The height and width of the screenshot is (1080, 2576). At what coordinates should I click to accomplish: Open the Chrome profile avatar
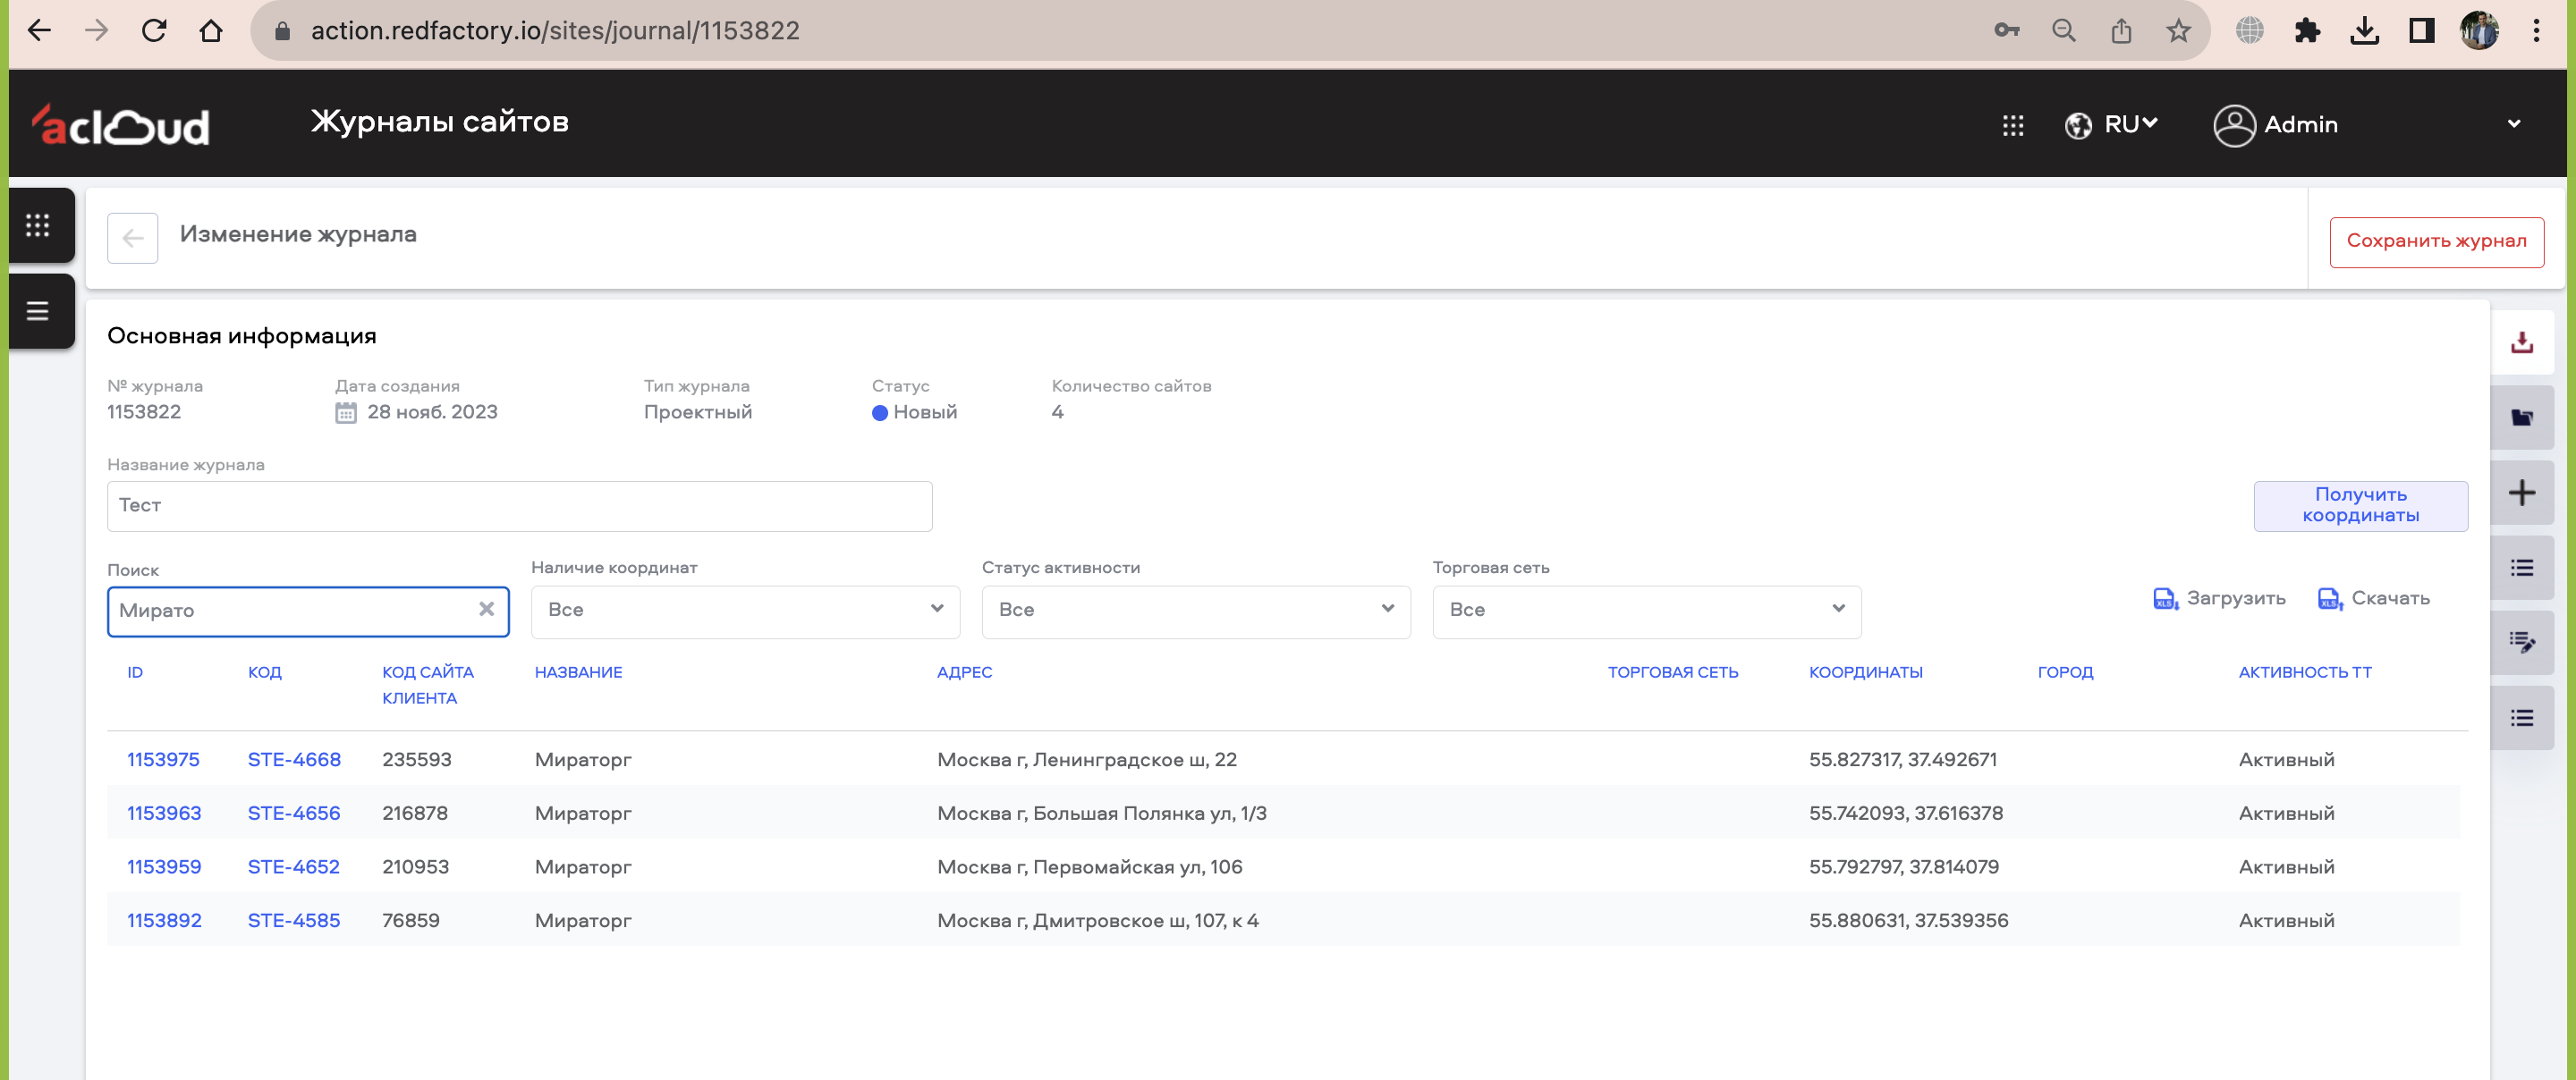click(2479, 31)
